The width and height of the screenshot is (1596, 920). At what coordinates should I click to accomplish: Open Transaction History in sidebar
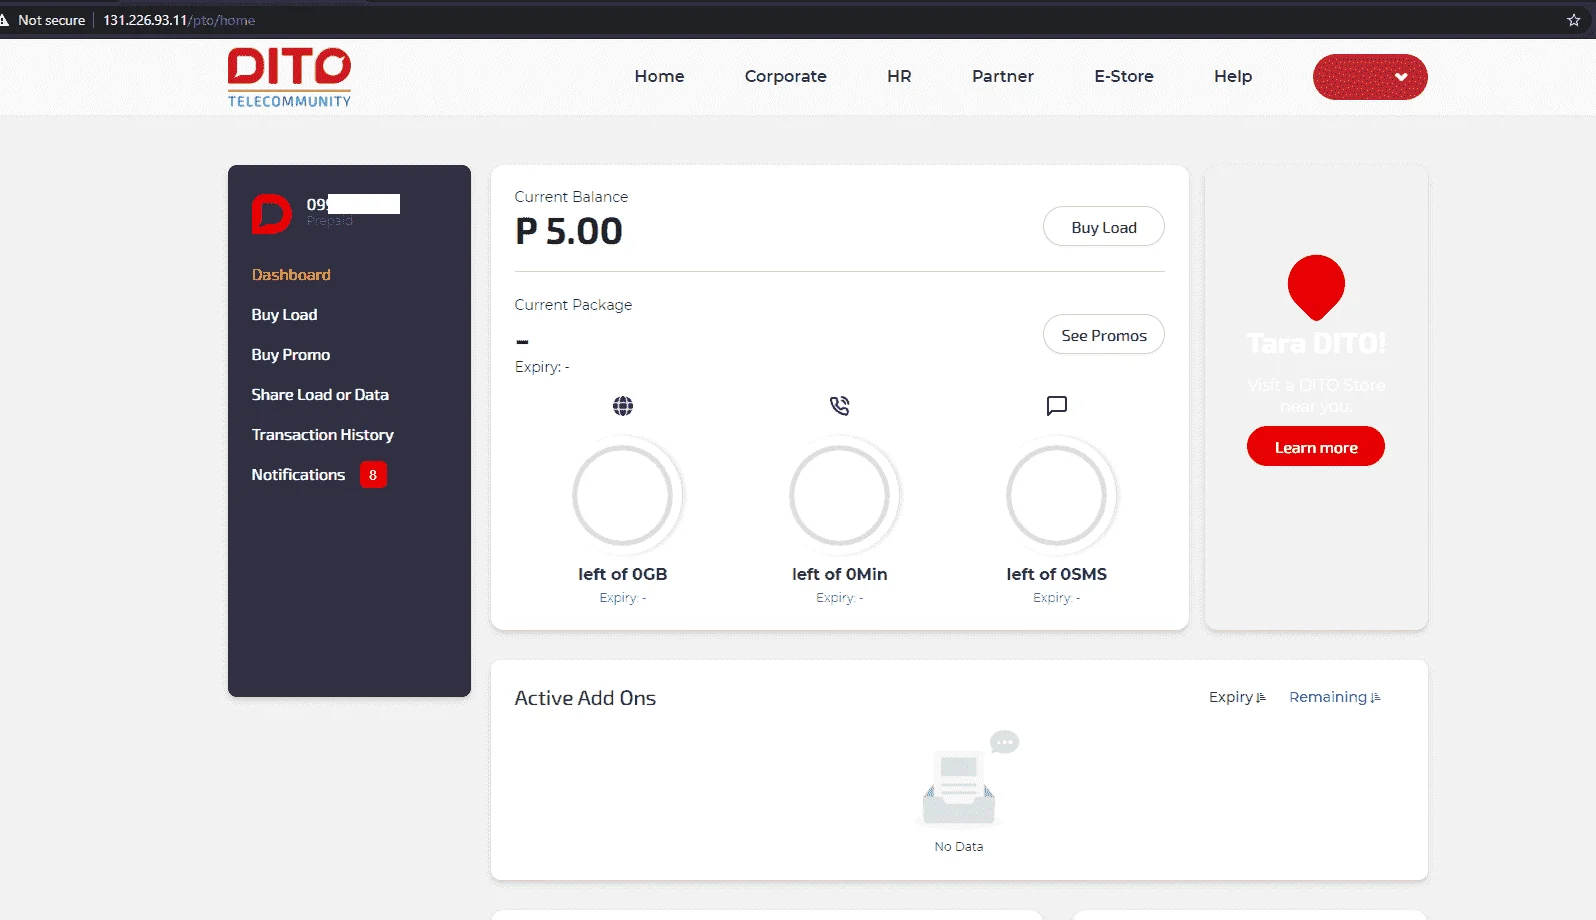(x=323, y=435)
